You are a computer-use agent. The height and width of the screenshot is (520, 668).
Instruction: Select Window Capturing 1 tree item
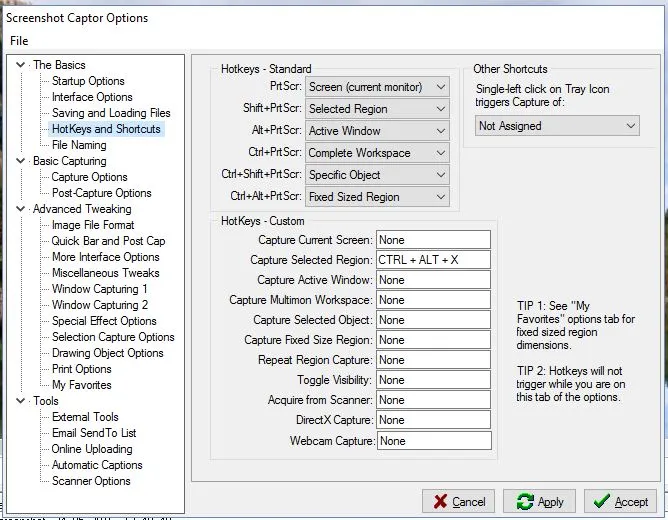tap(100, 289)
